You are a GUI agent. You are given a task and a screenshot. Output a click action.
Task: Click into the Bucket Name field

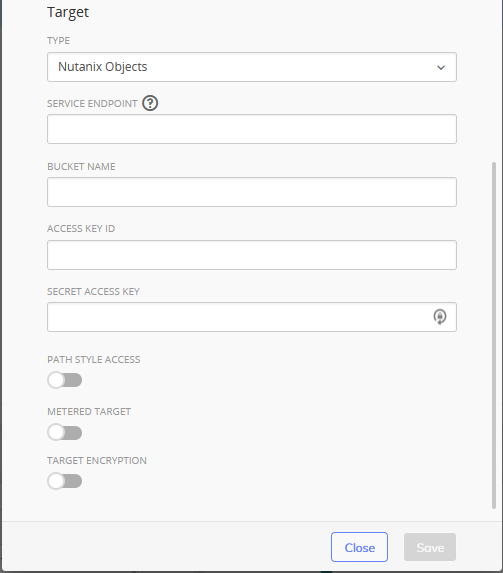click(252, 192)
